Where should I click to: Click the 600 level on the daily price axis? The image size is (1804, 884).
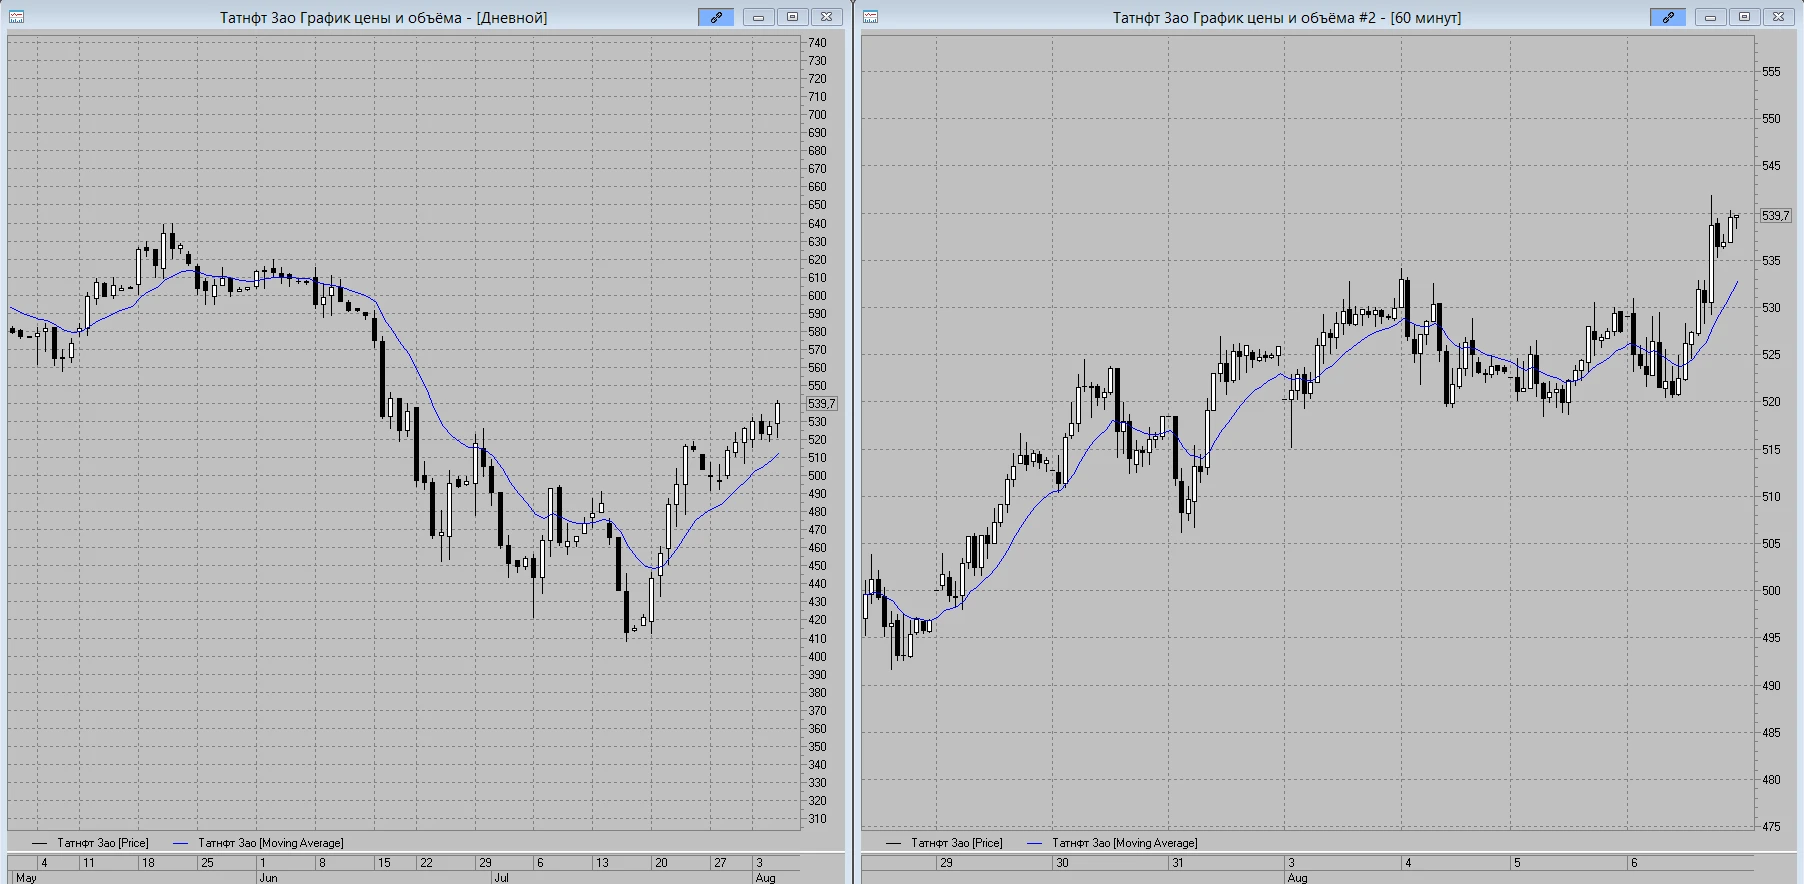[x=818, y=296]
